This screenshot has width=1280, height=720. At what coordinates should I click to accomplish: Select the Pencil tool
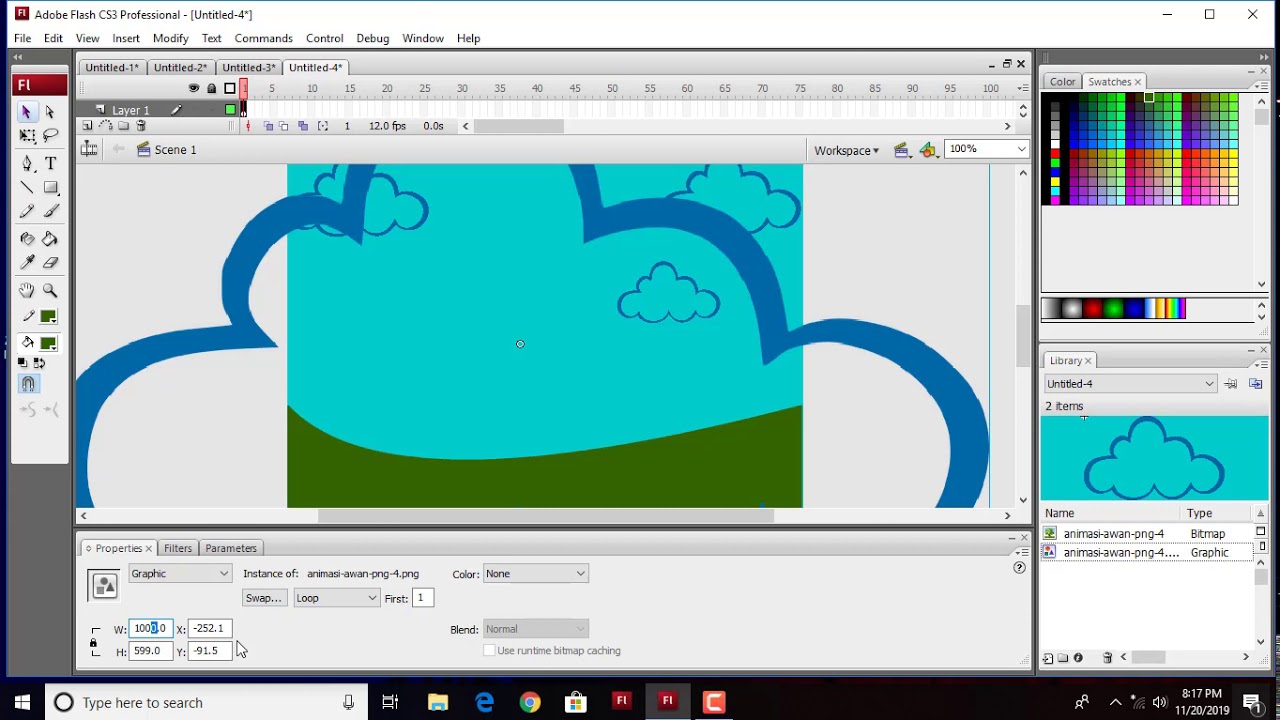tap(27, 211)
